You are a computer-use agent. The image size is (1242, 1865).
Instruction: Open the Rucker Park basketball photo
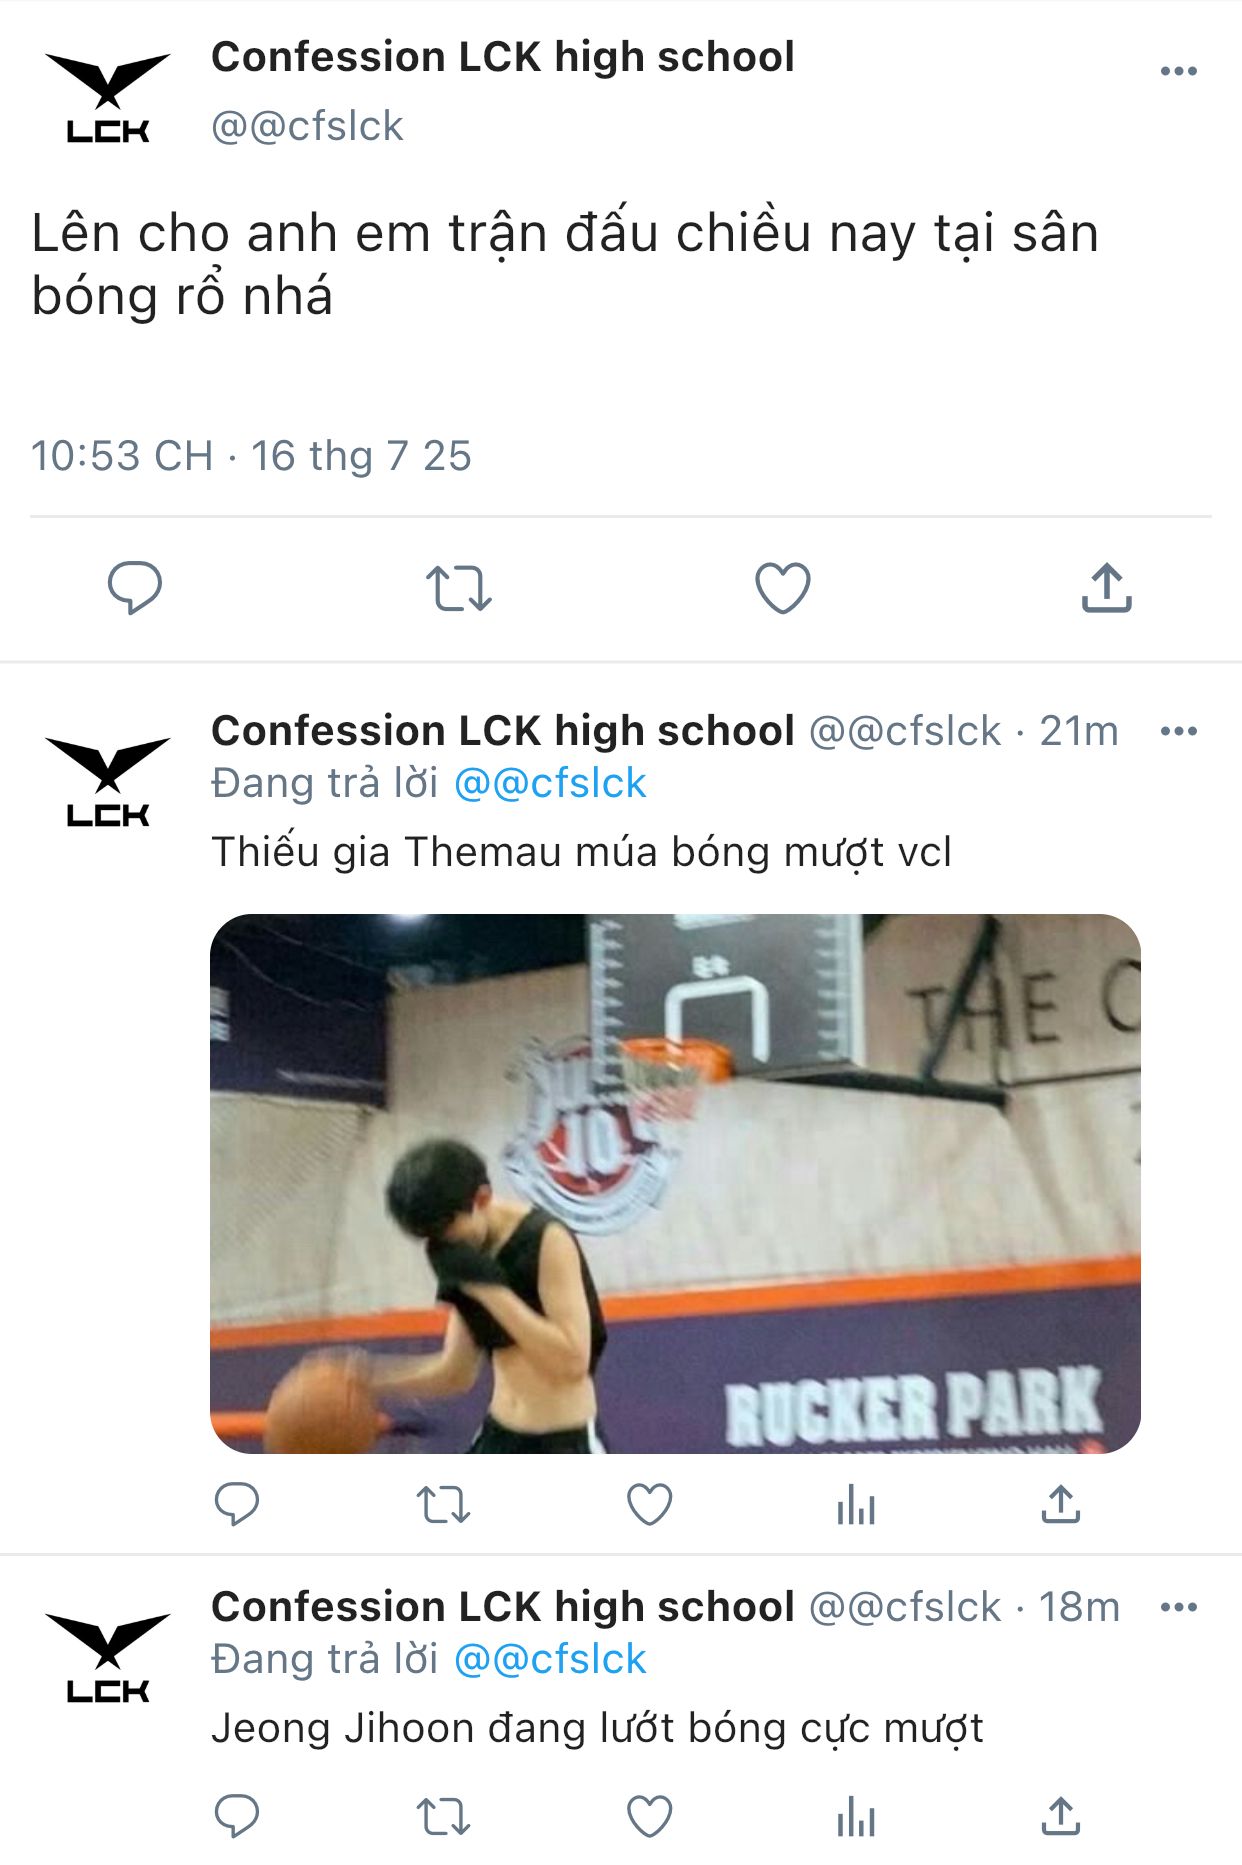tap(675, 1183)
